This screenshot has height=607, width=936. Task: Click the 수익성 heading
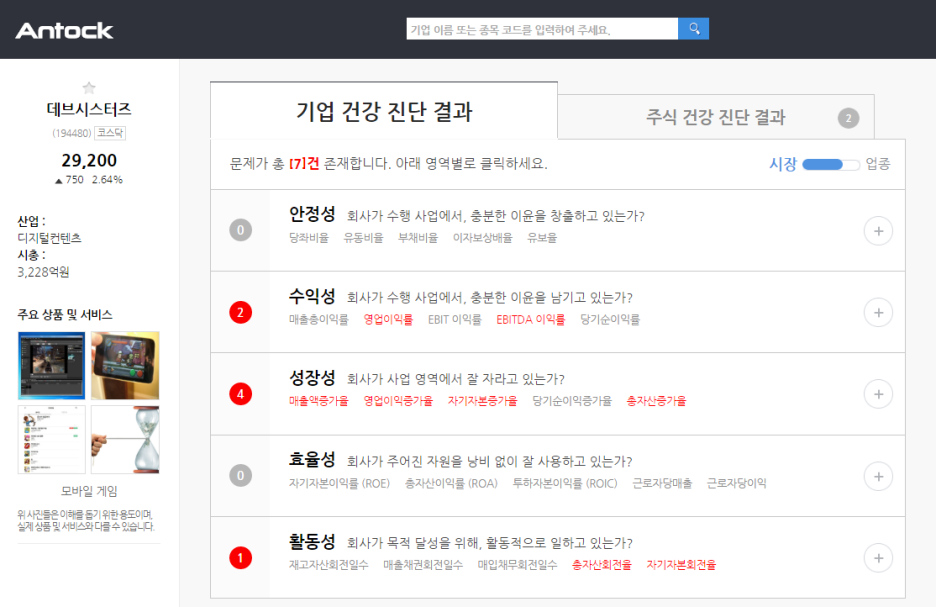coord(312,295)
